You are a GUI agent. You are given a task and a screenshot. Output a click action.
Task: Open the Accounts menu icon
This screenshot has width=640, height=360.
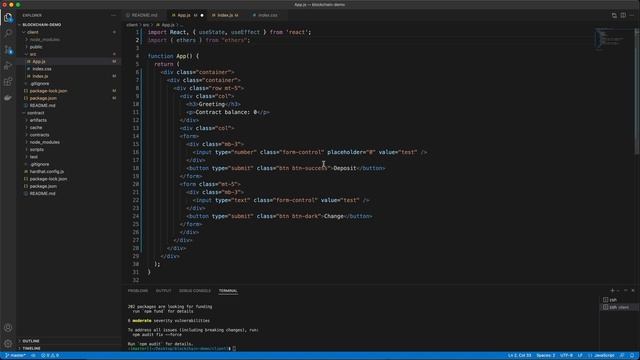click(8, 328)
